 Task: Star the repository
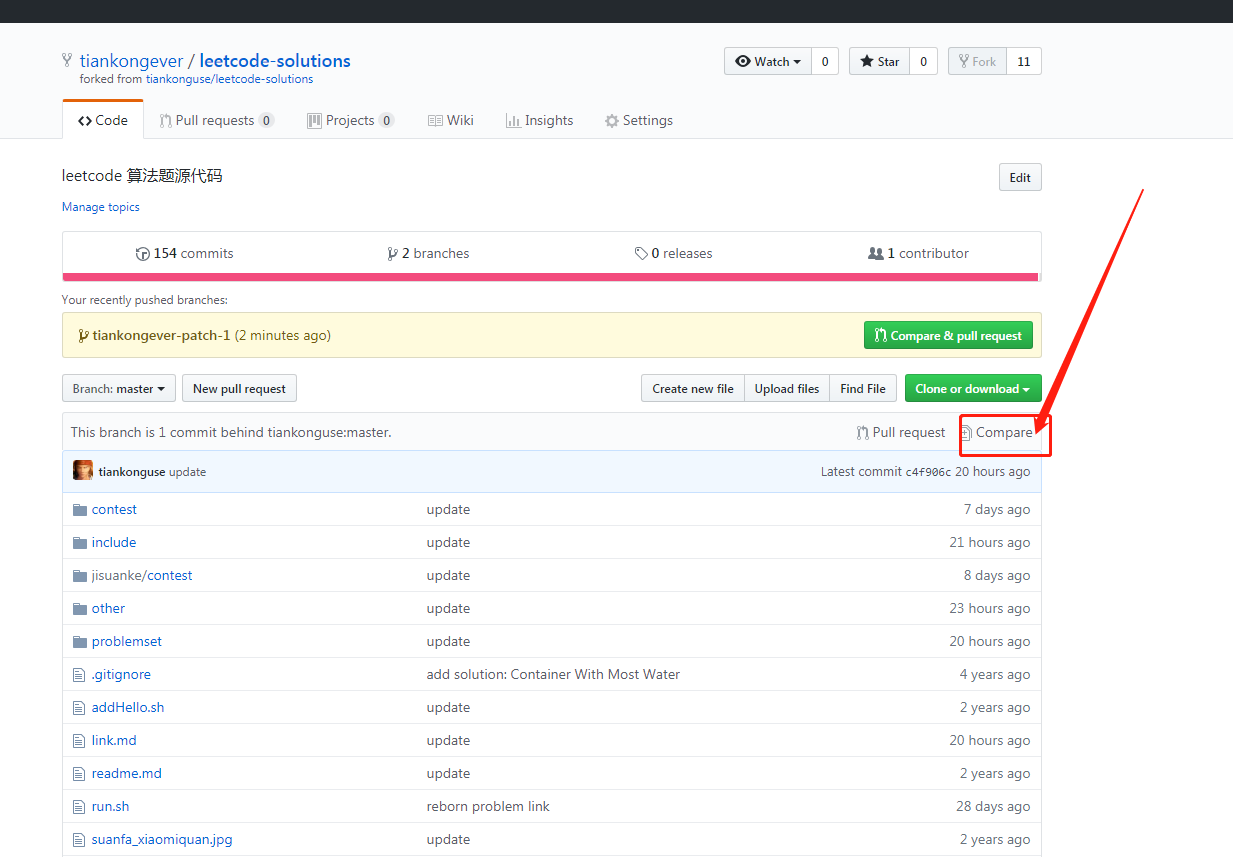(x=880, y=62)
